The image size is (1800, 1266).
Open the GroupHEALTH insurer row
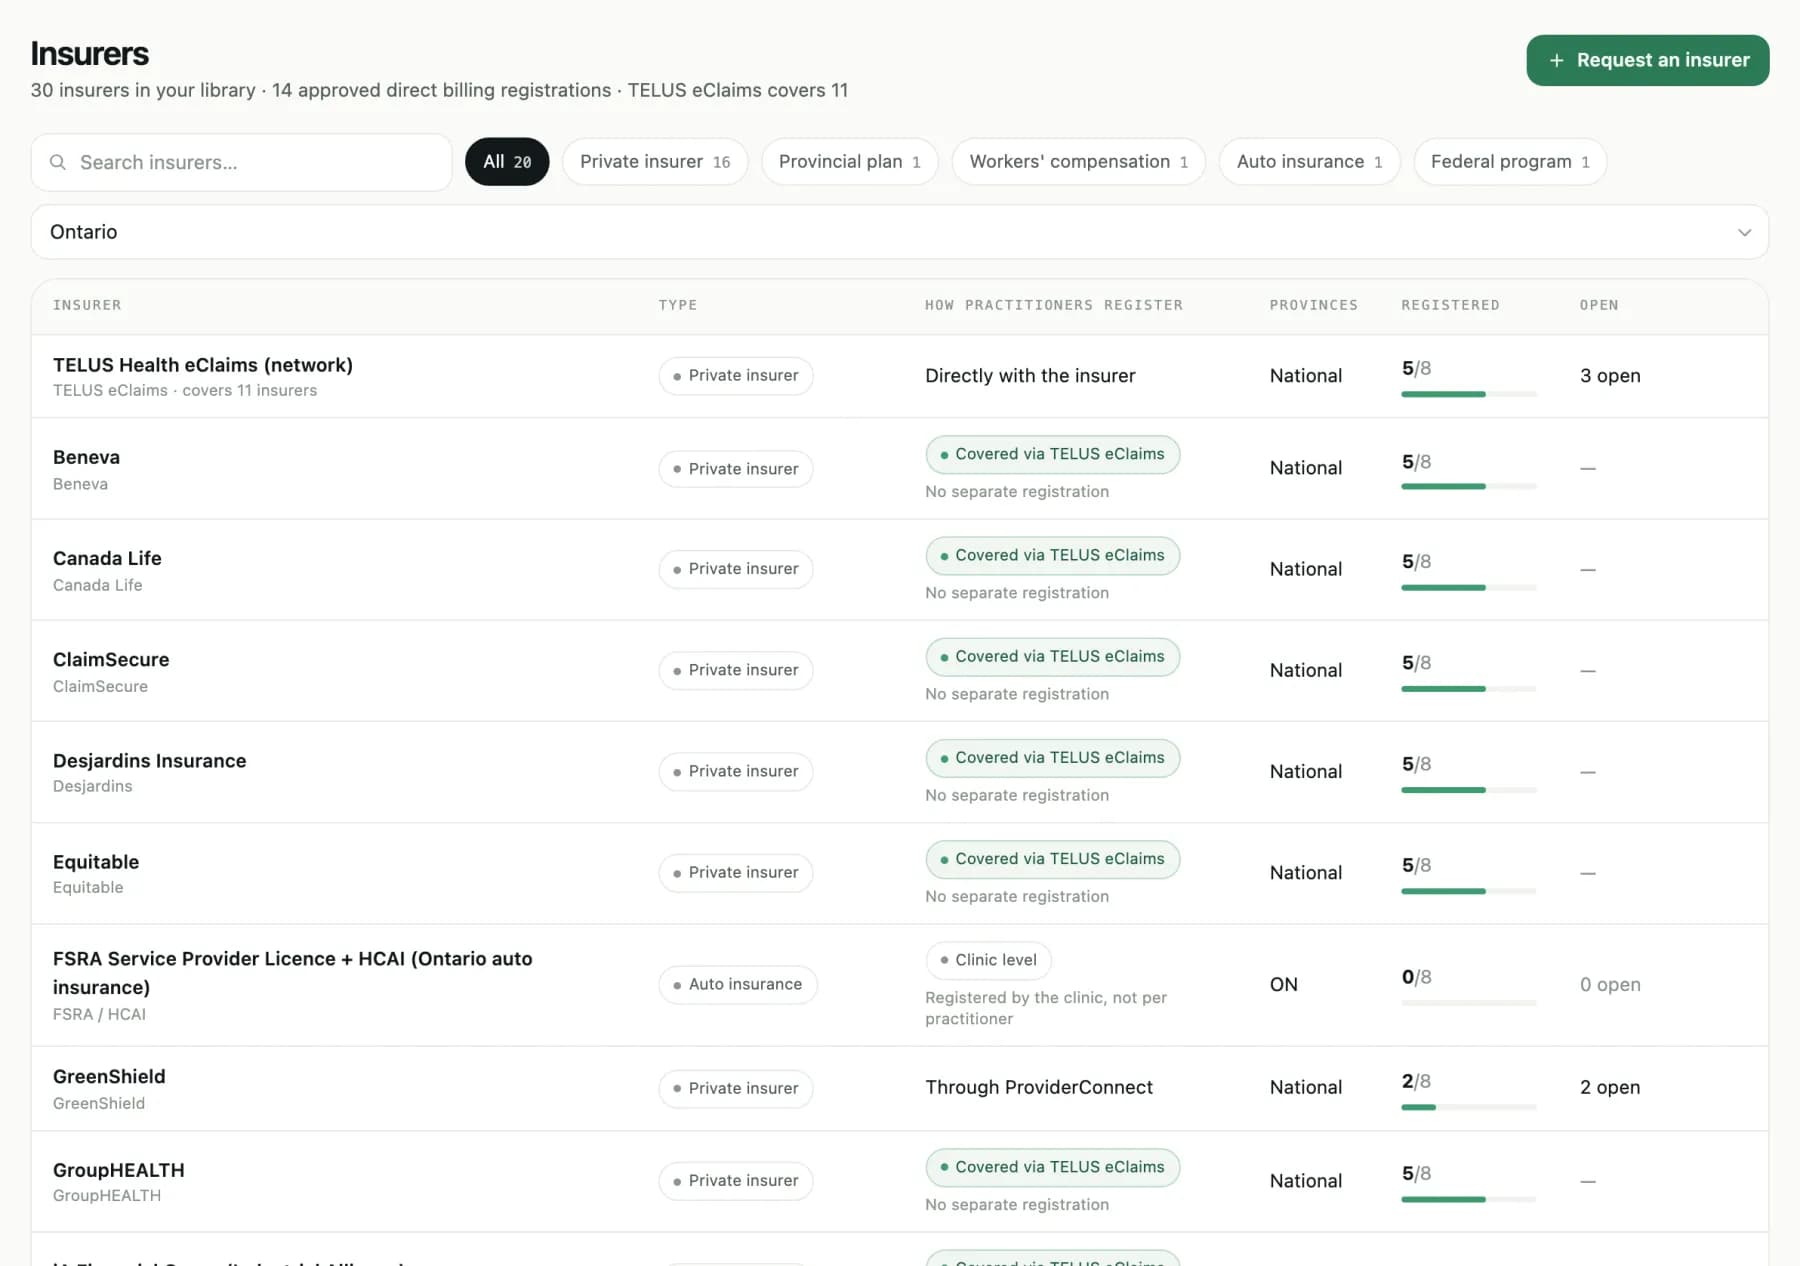click(899, 1181)
